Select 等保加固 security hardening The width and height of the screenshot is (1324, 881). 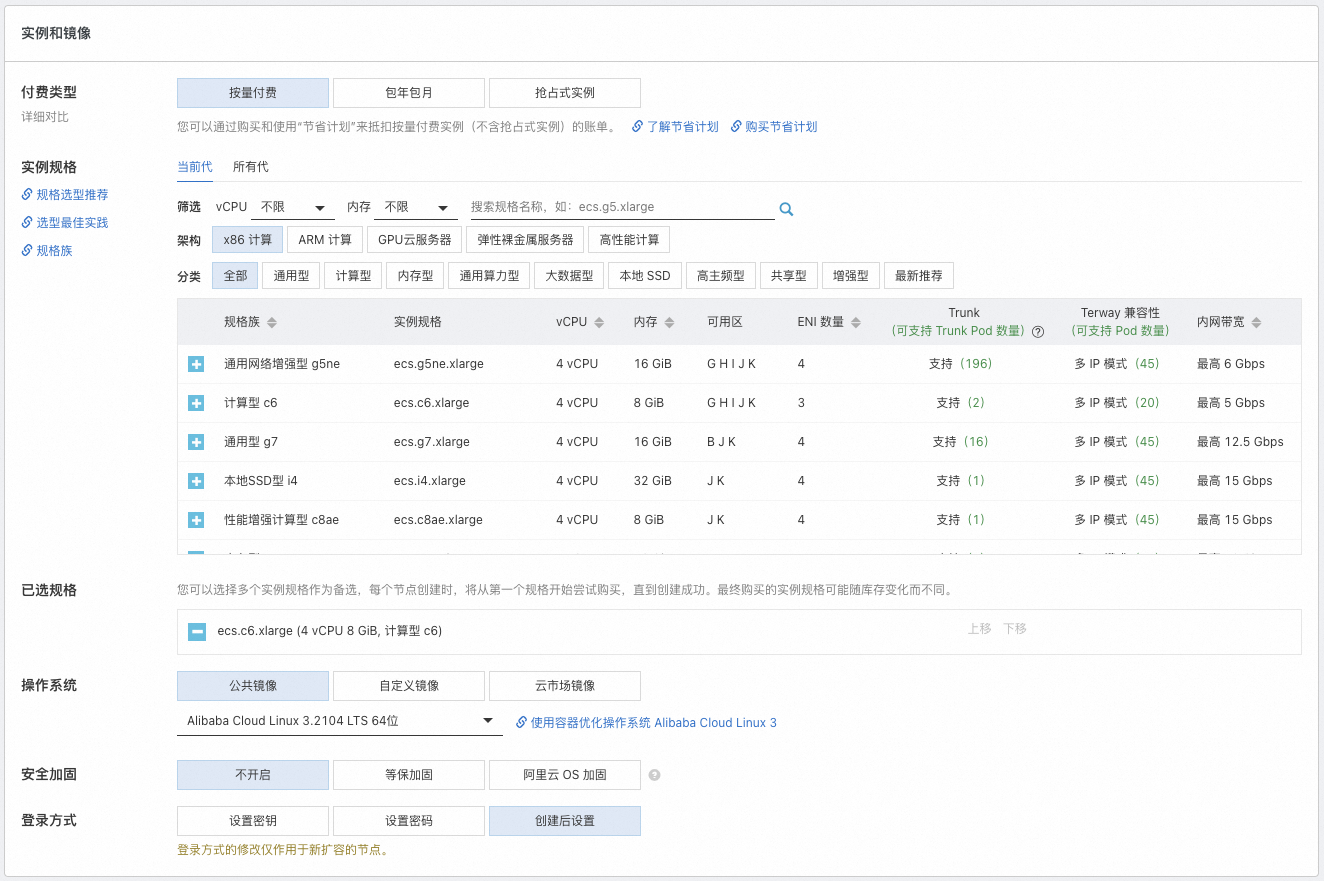[x=409, y=775]
